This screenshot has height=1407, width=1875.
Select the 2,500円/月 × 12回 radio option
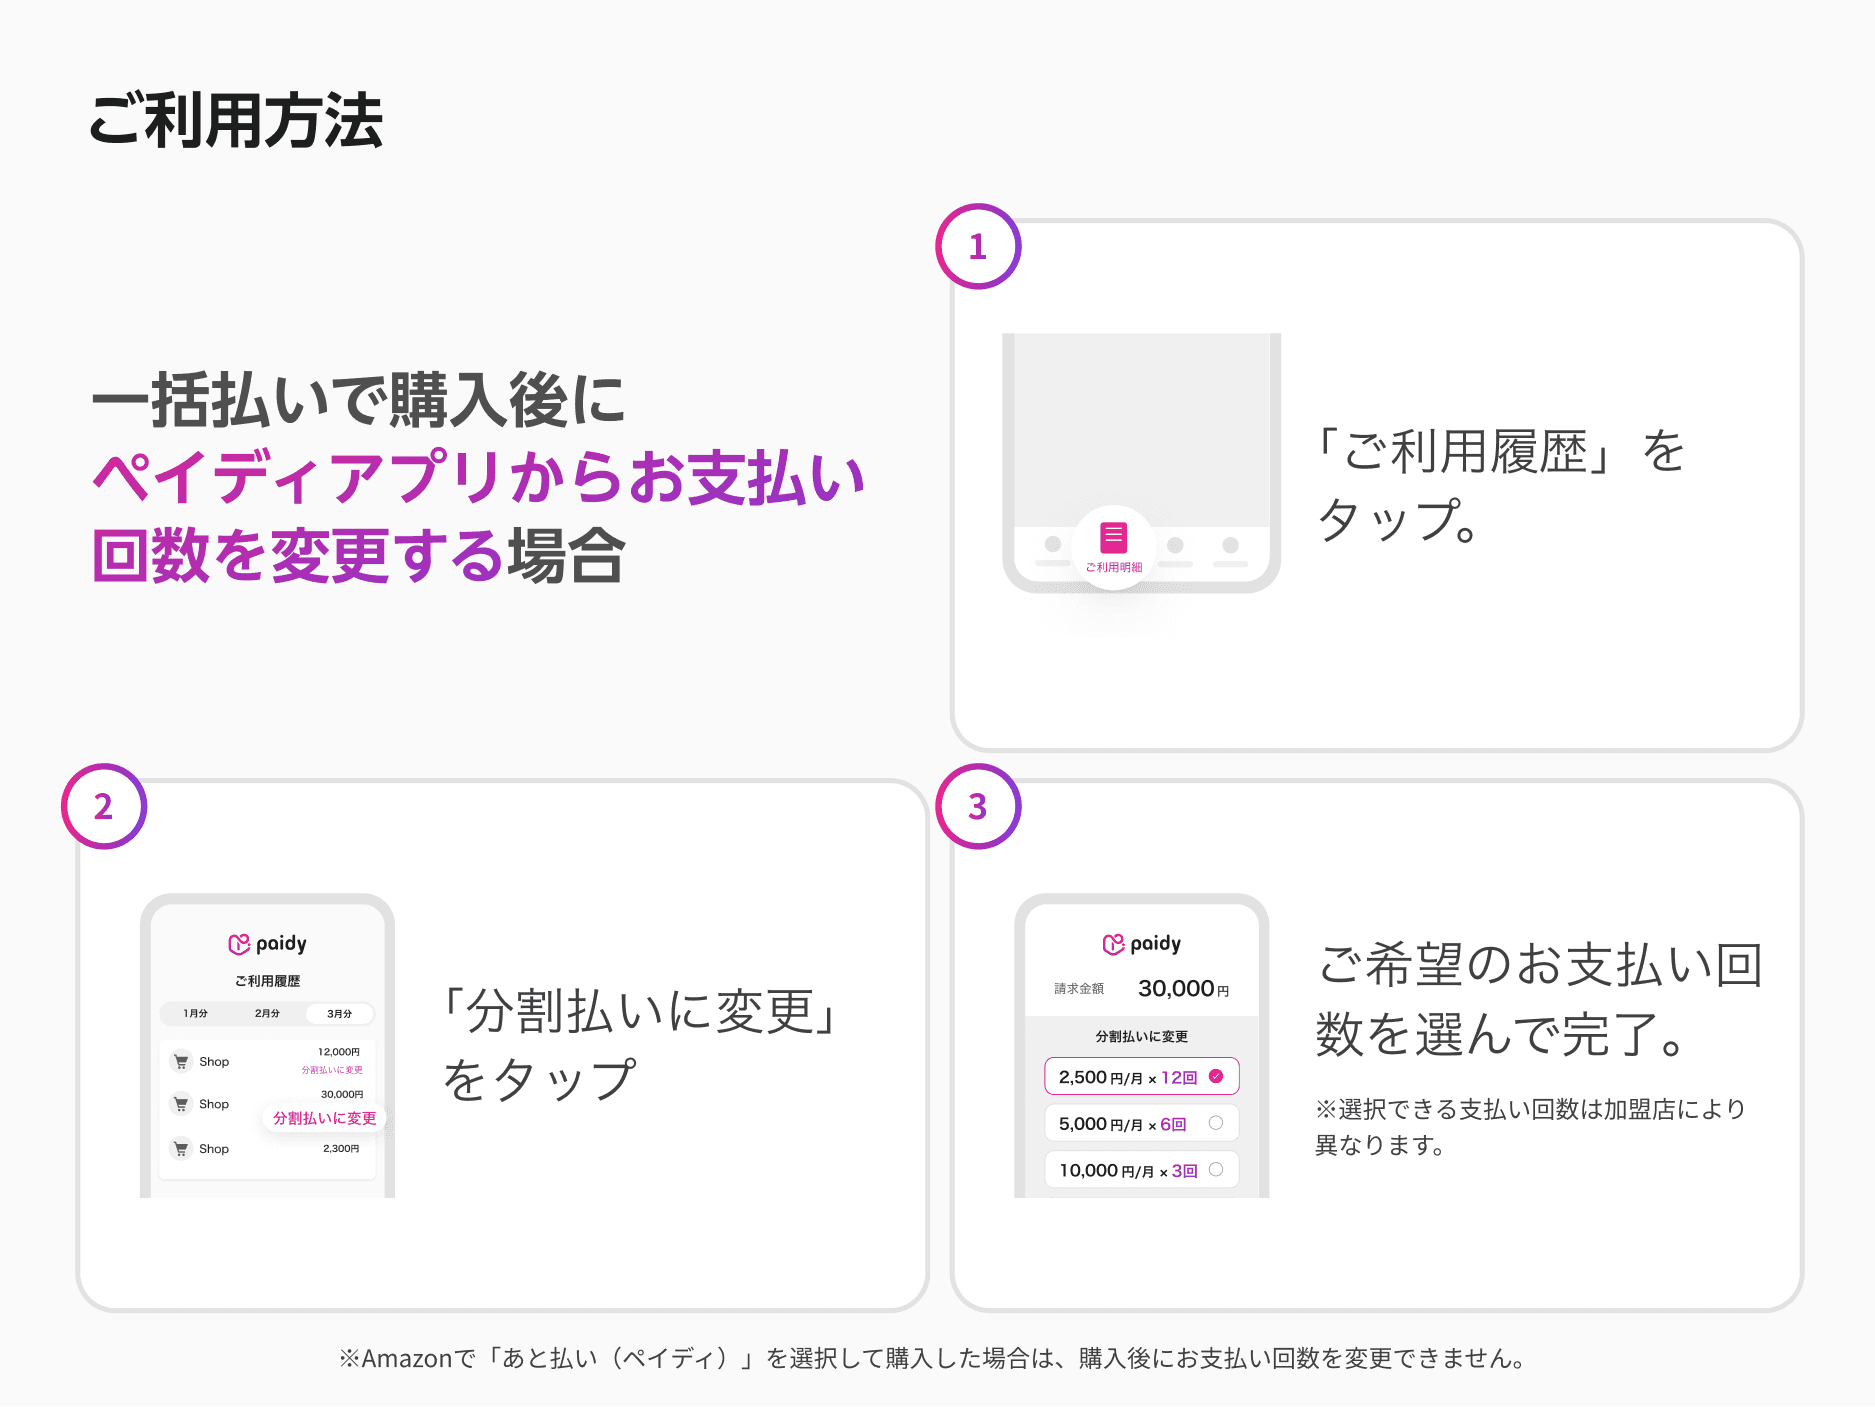(x=1215, y=1077)
